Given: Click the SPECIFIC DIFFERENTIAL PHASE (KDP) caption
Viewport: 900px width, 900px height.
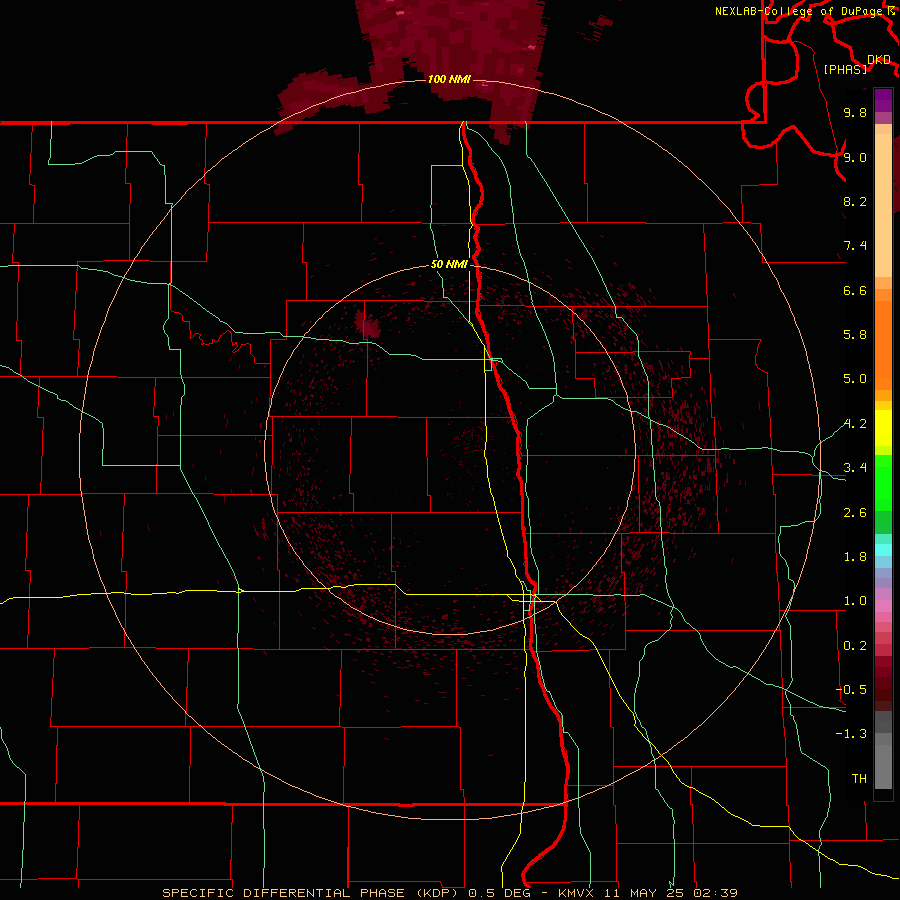Looking at the screenshot, I should 311,893.
